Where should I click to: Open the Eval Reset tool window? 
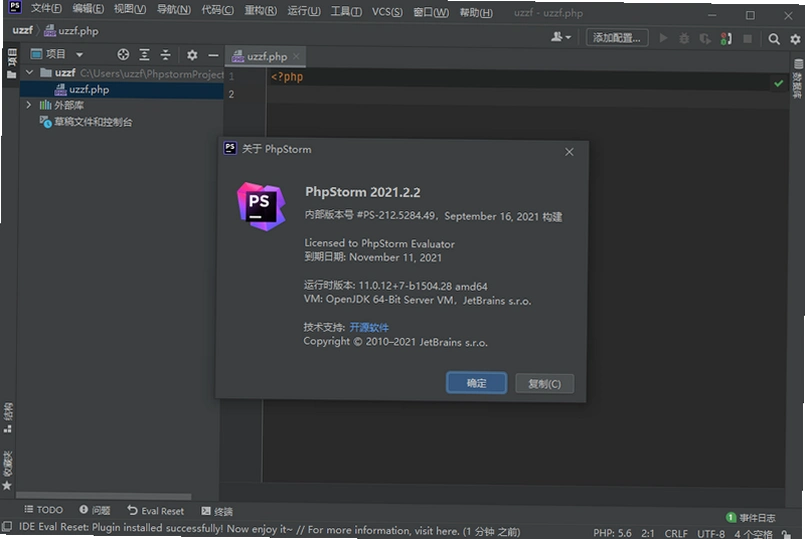[x=156, y=510]
